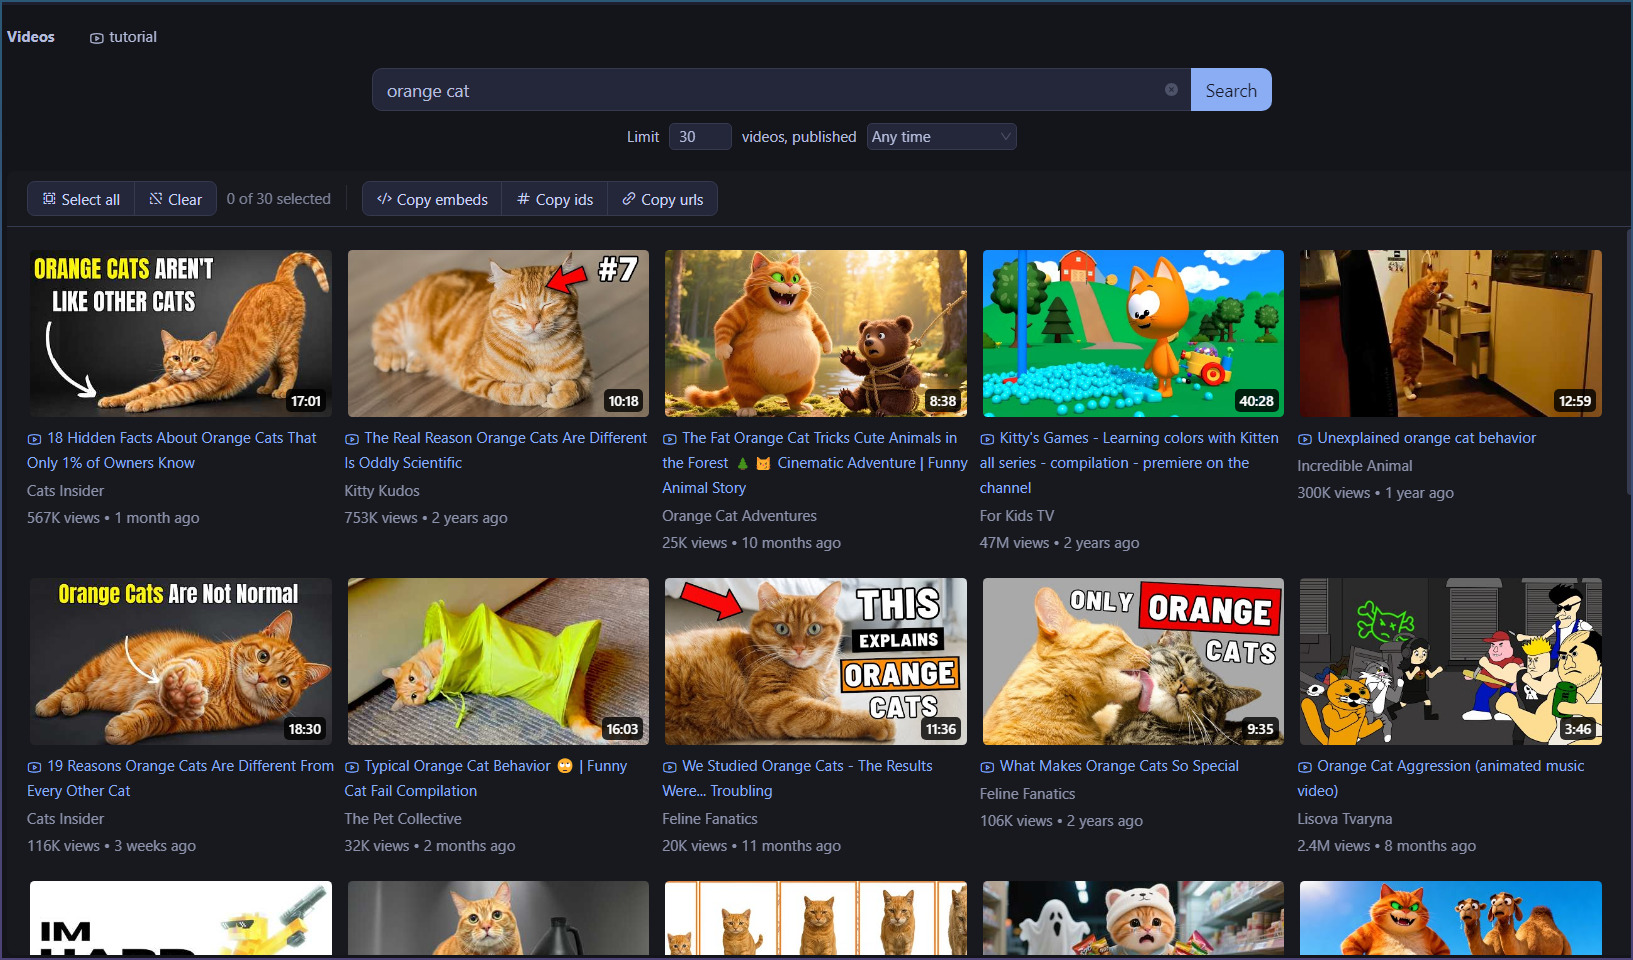This screenshot has height=960, width=1633.
Task: Select the 'This Explains Orange Cats' thumbnail
Action: (x=816, y=661)
